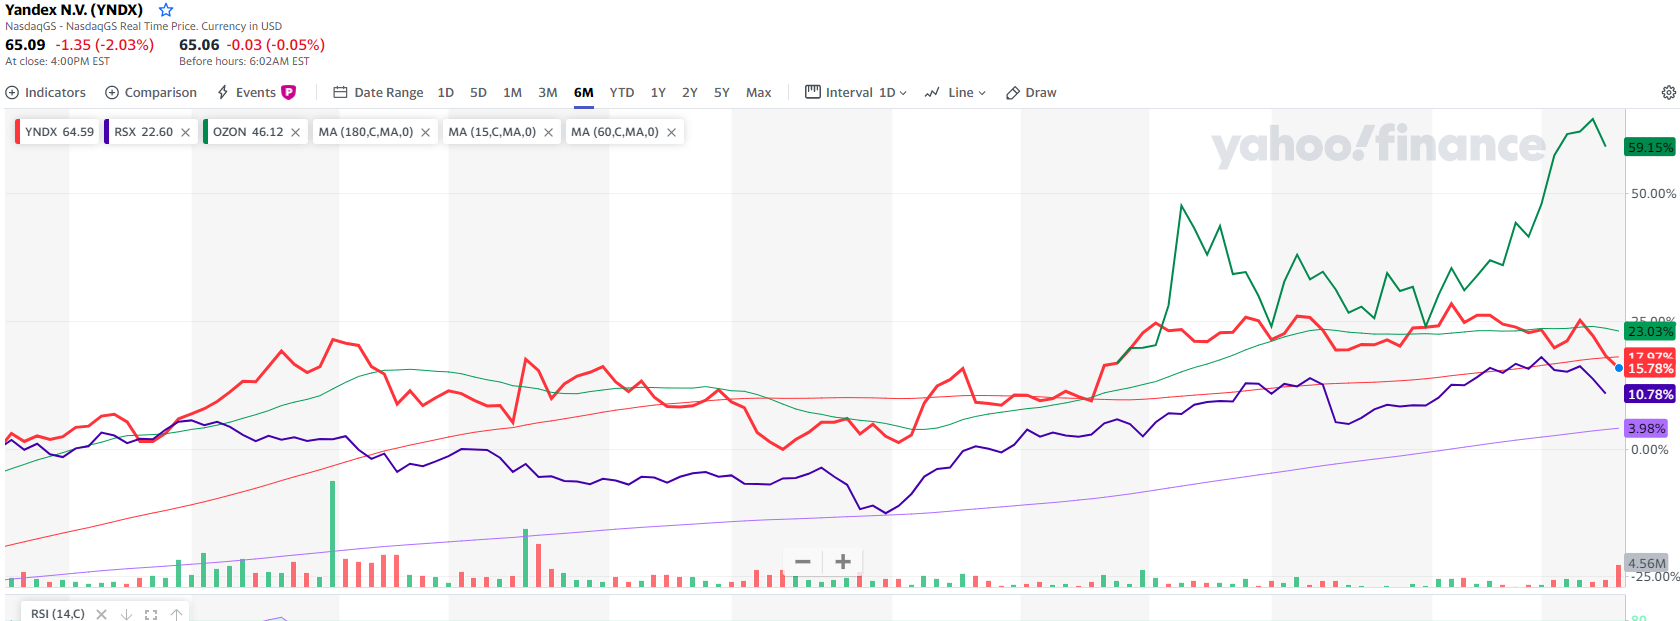Select the YTD time range

coord(622,92)
